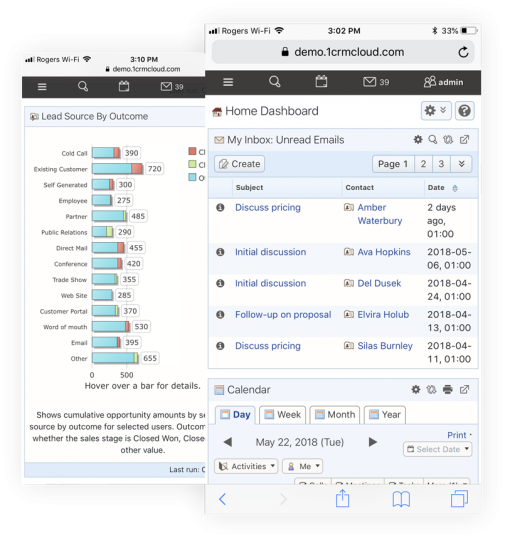Switch calendar to Day tab
The width and height of the screenshot is (505, 538).
[235, 414]
